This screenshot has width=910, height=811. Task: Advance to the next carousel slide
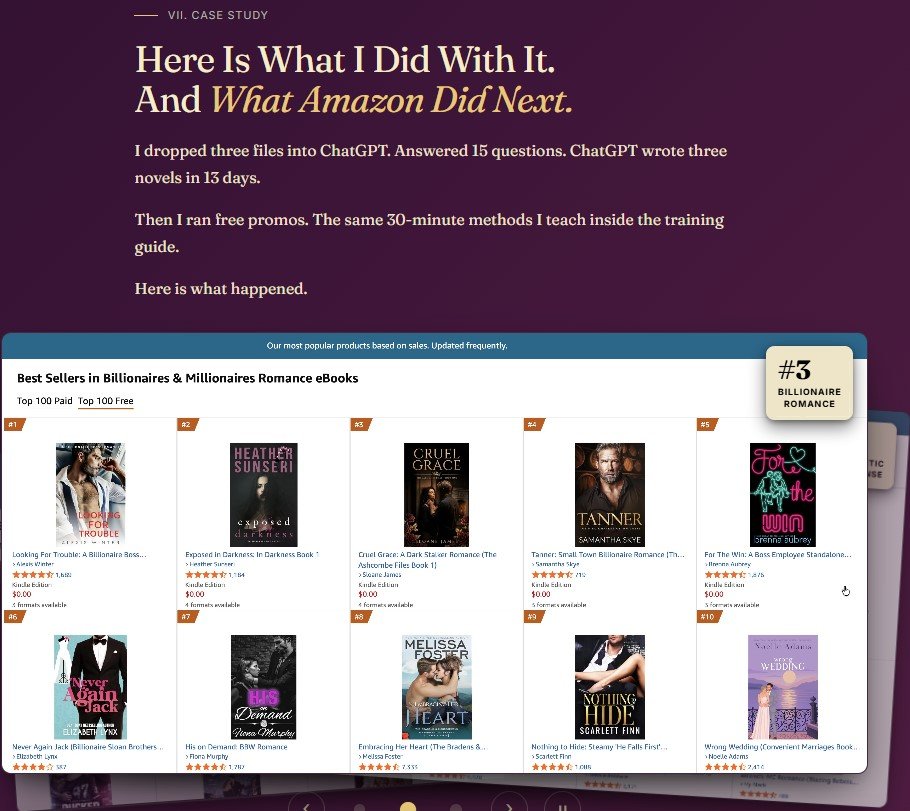pos(509,806)
